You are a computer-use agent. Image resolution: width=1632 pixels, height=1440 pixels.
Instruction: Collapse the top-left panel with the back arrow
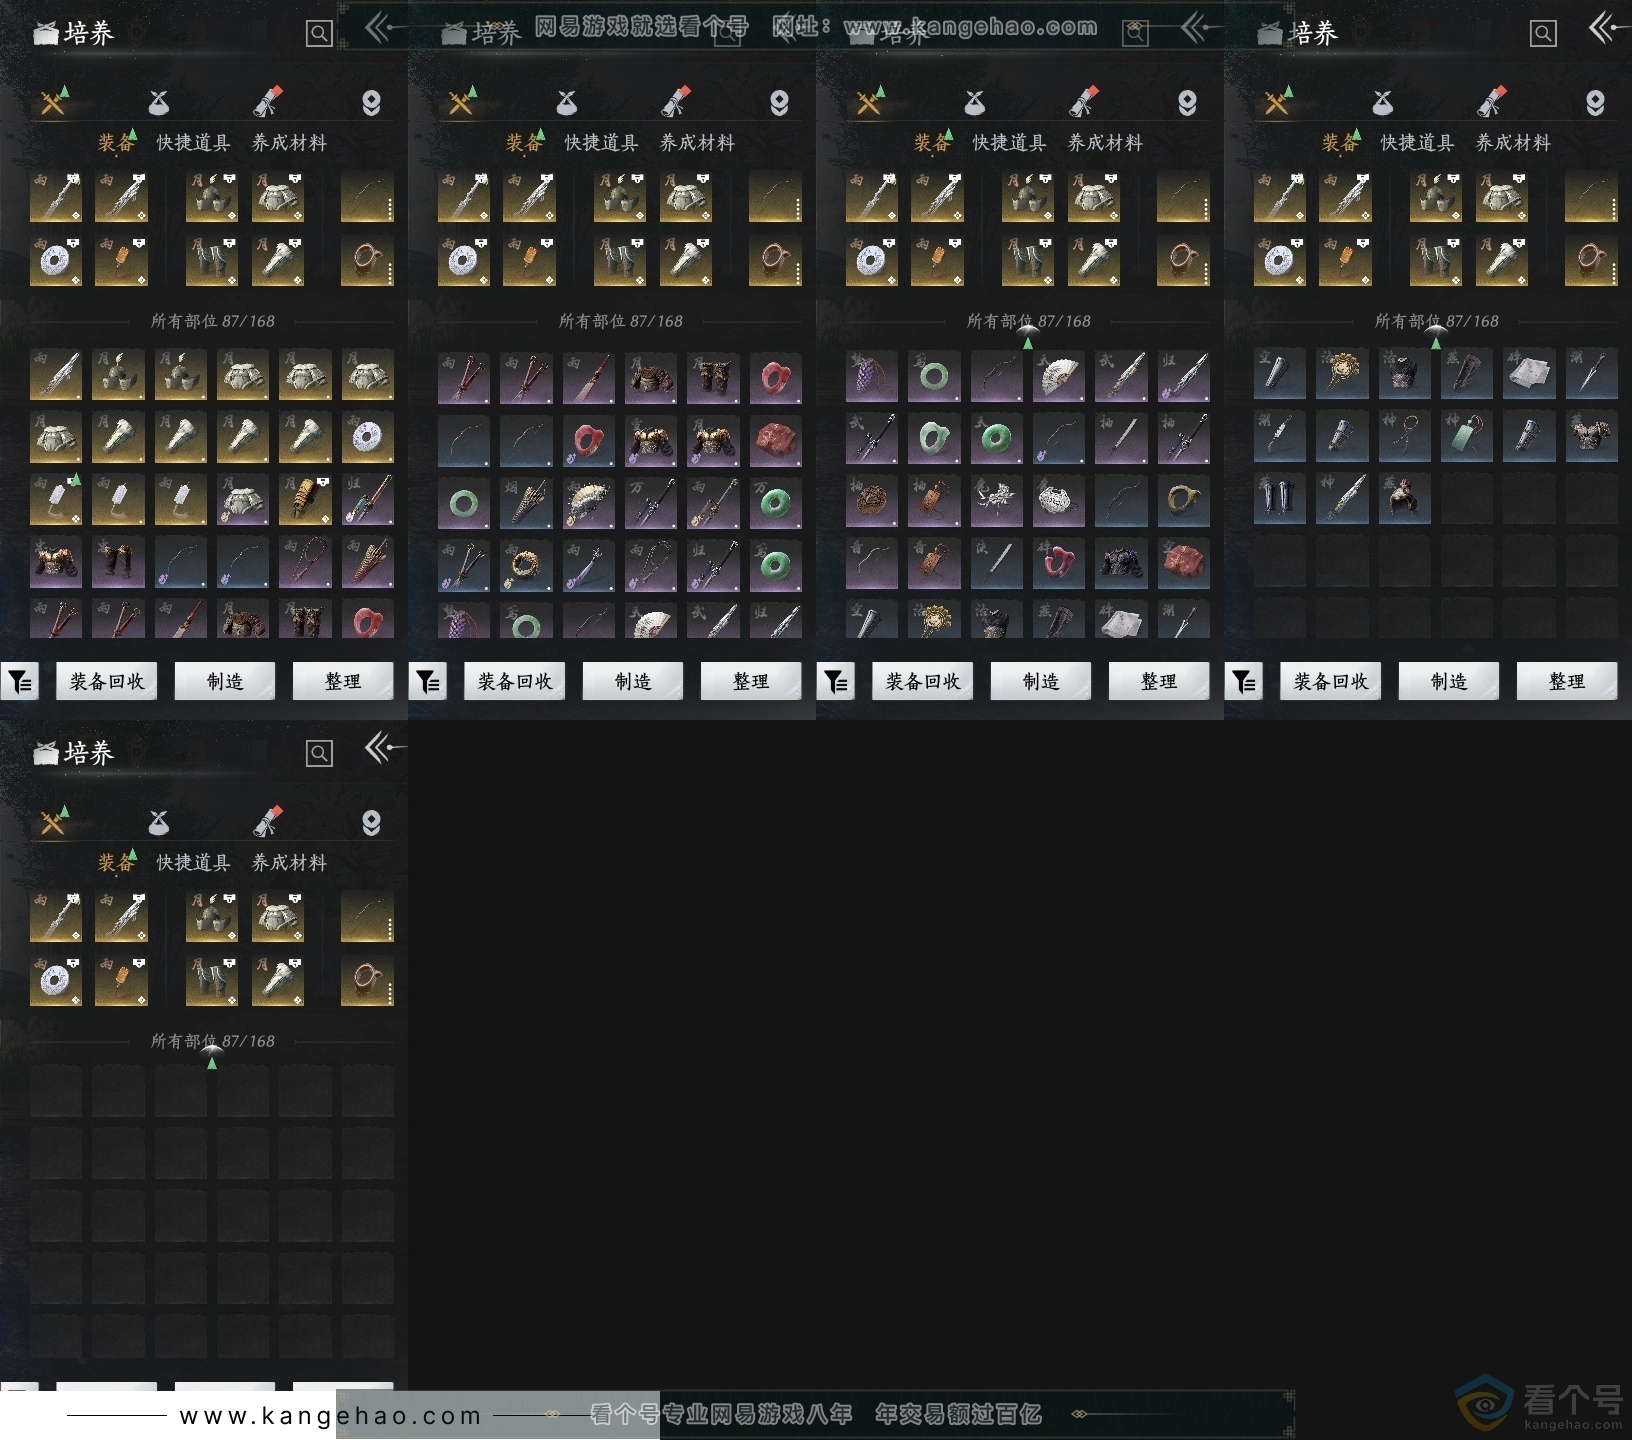(384, 29)
